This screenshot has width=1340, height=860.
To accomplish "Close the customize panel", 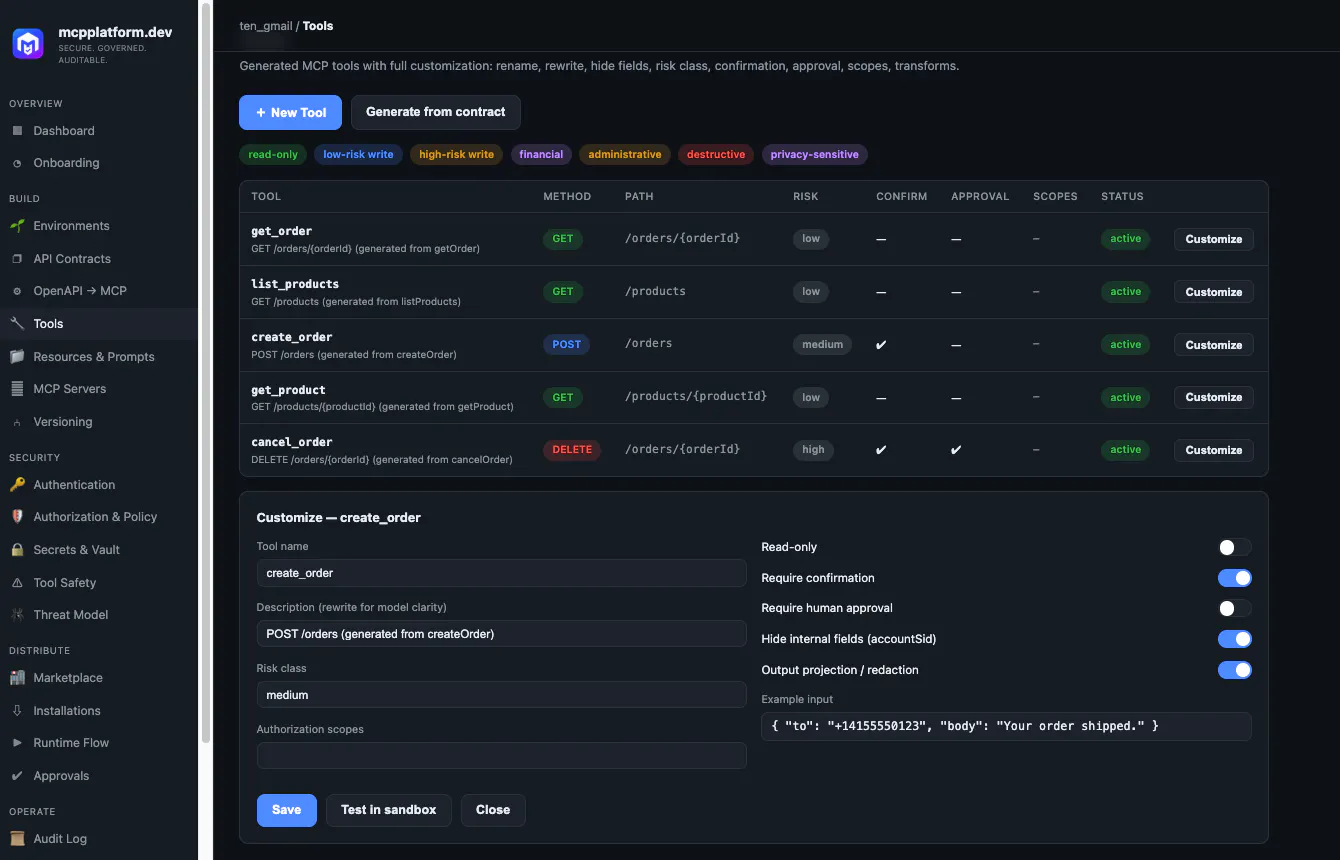I will tap(492, 810).
